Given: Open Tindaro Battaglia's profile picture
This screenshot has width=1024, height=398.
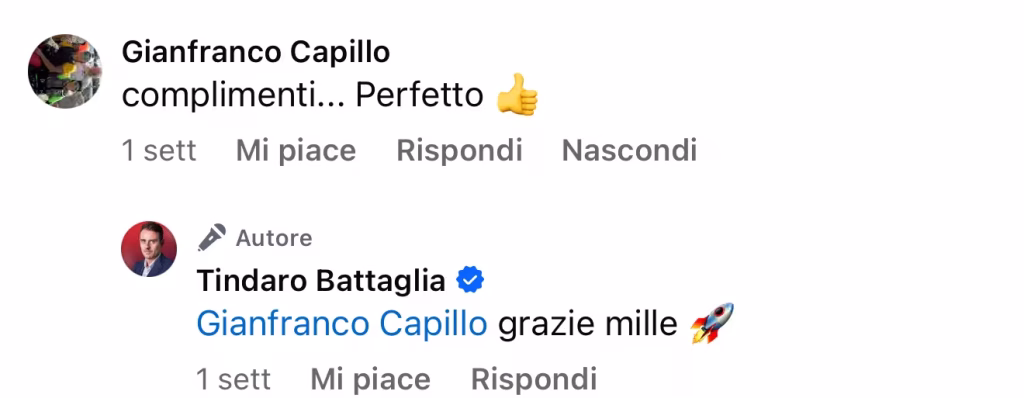Looking at the screenshot, I should point(149,249).
